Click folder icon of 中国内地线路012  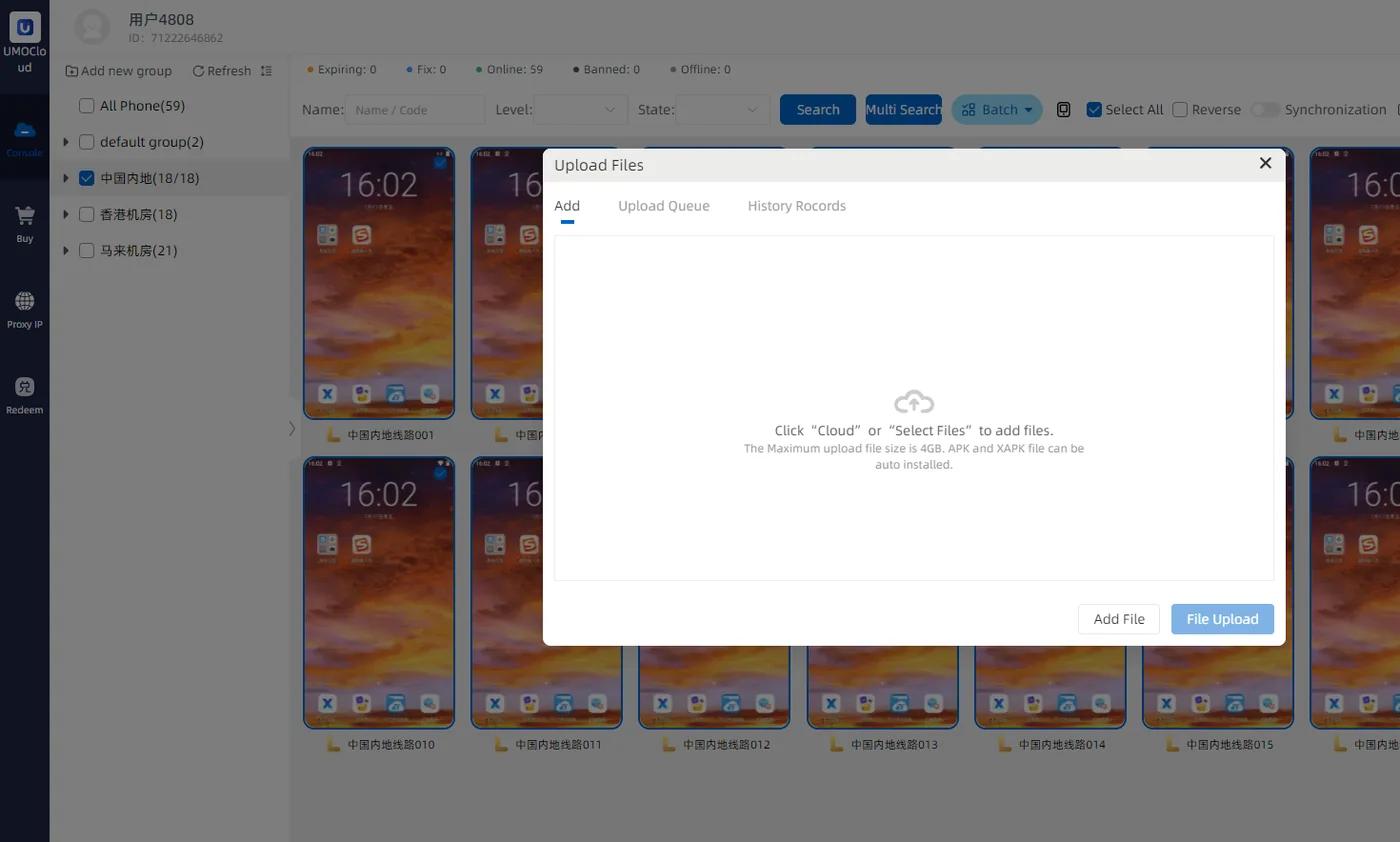tap(670, 744)
